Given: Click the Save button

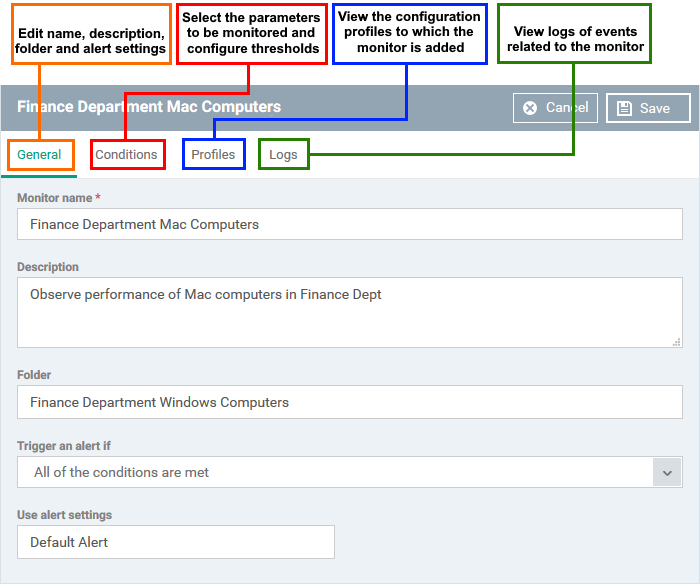Looking at the screenshot, I should click(648, 108).
